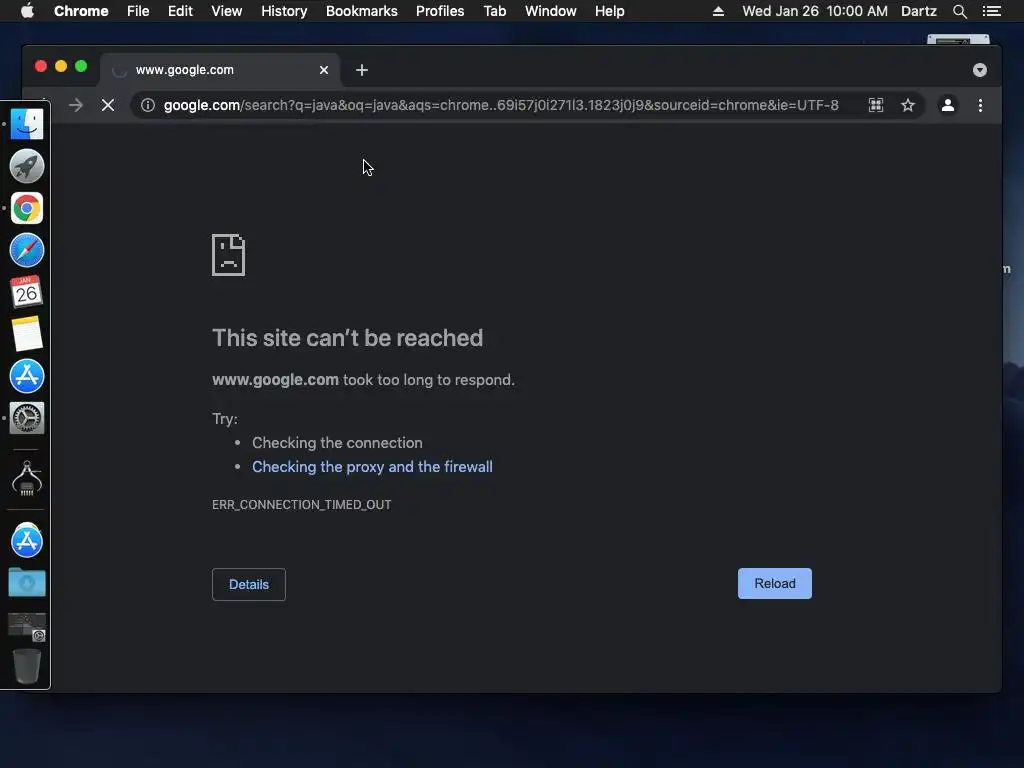This screenshot has height=768, width=1024.
Task: Open Chrome's three-dot menu
Action: click(980, 105)
